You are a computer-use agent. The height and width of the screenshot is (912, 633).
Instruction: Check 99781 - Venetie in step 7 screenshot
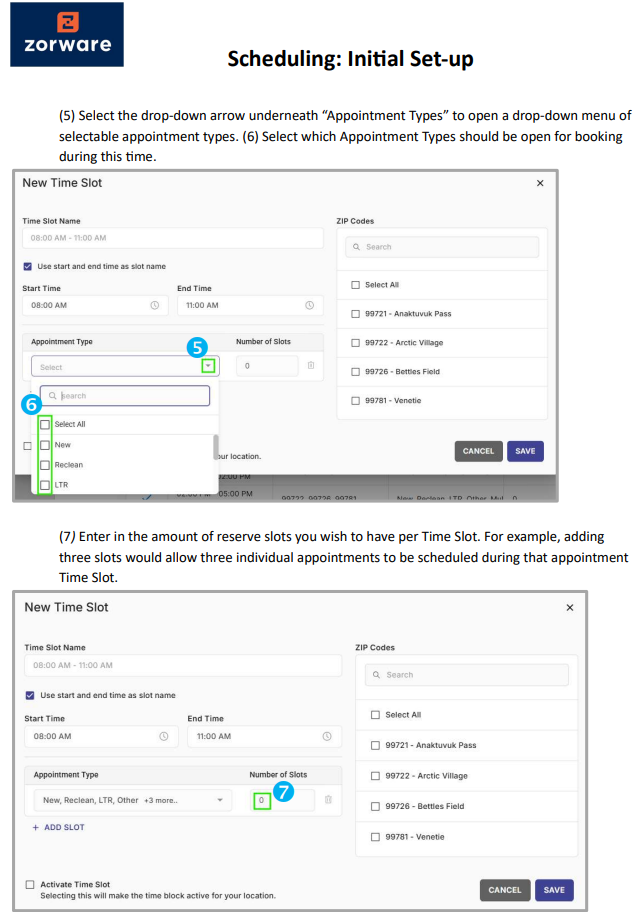point(375,837)
